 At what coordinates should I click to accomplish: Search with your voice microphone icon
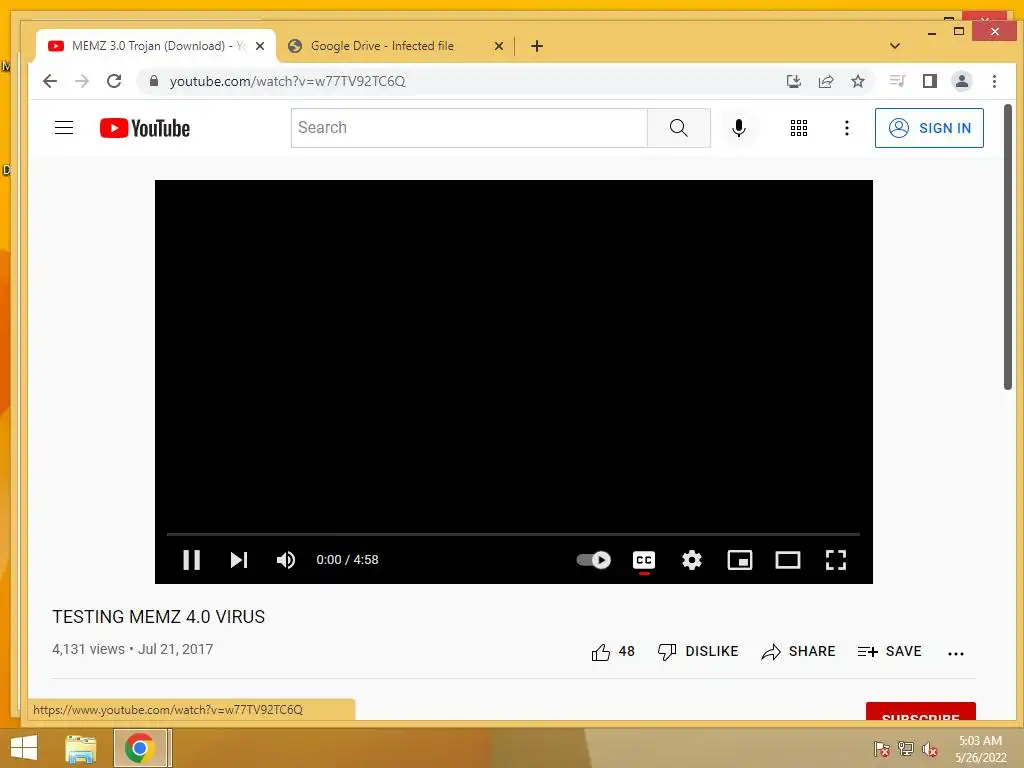(x=739, y=128)
